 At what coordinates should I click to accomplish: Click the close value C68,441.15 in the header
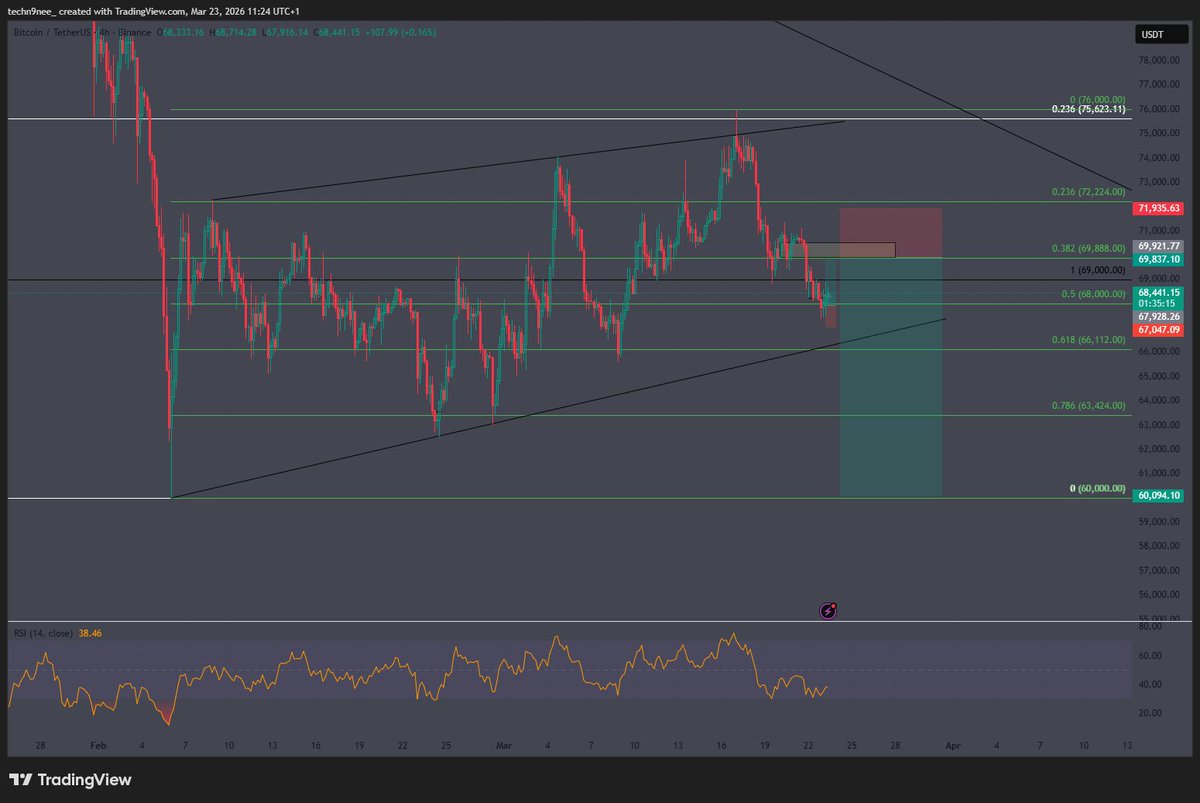coord(335,33)
